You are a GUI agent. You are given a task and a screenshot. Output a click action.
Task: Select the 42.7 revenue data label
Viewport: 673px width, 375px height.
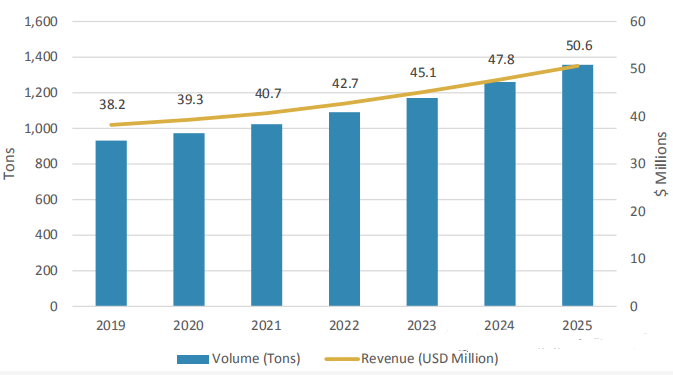pyautogui.click(x=345, y=83)
